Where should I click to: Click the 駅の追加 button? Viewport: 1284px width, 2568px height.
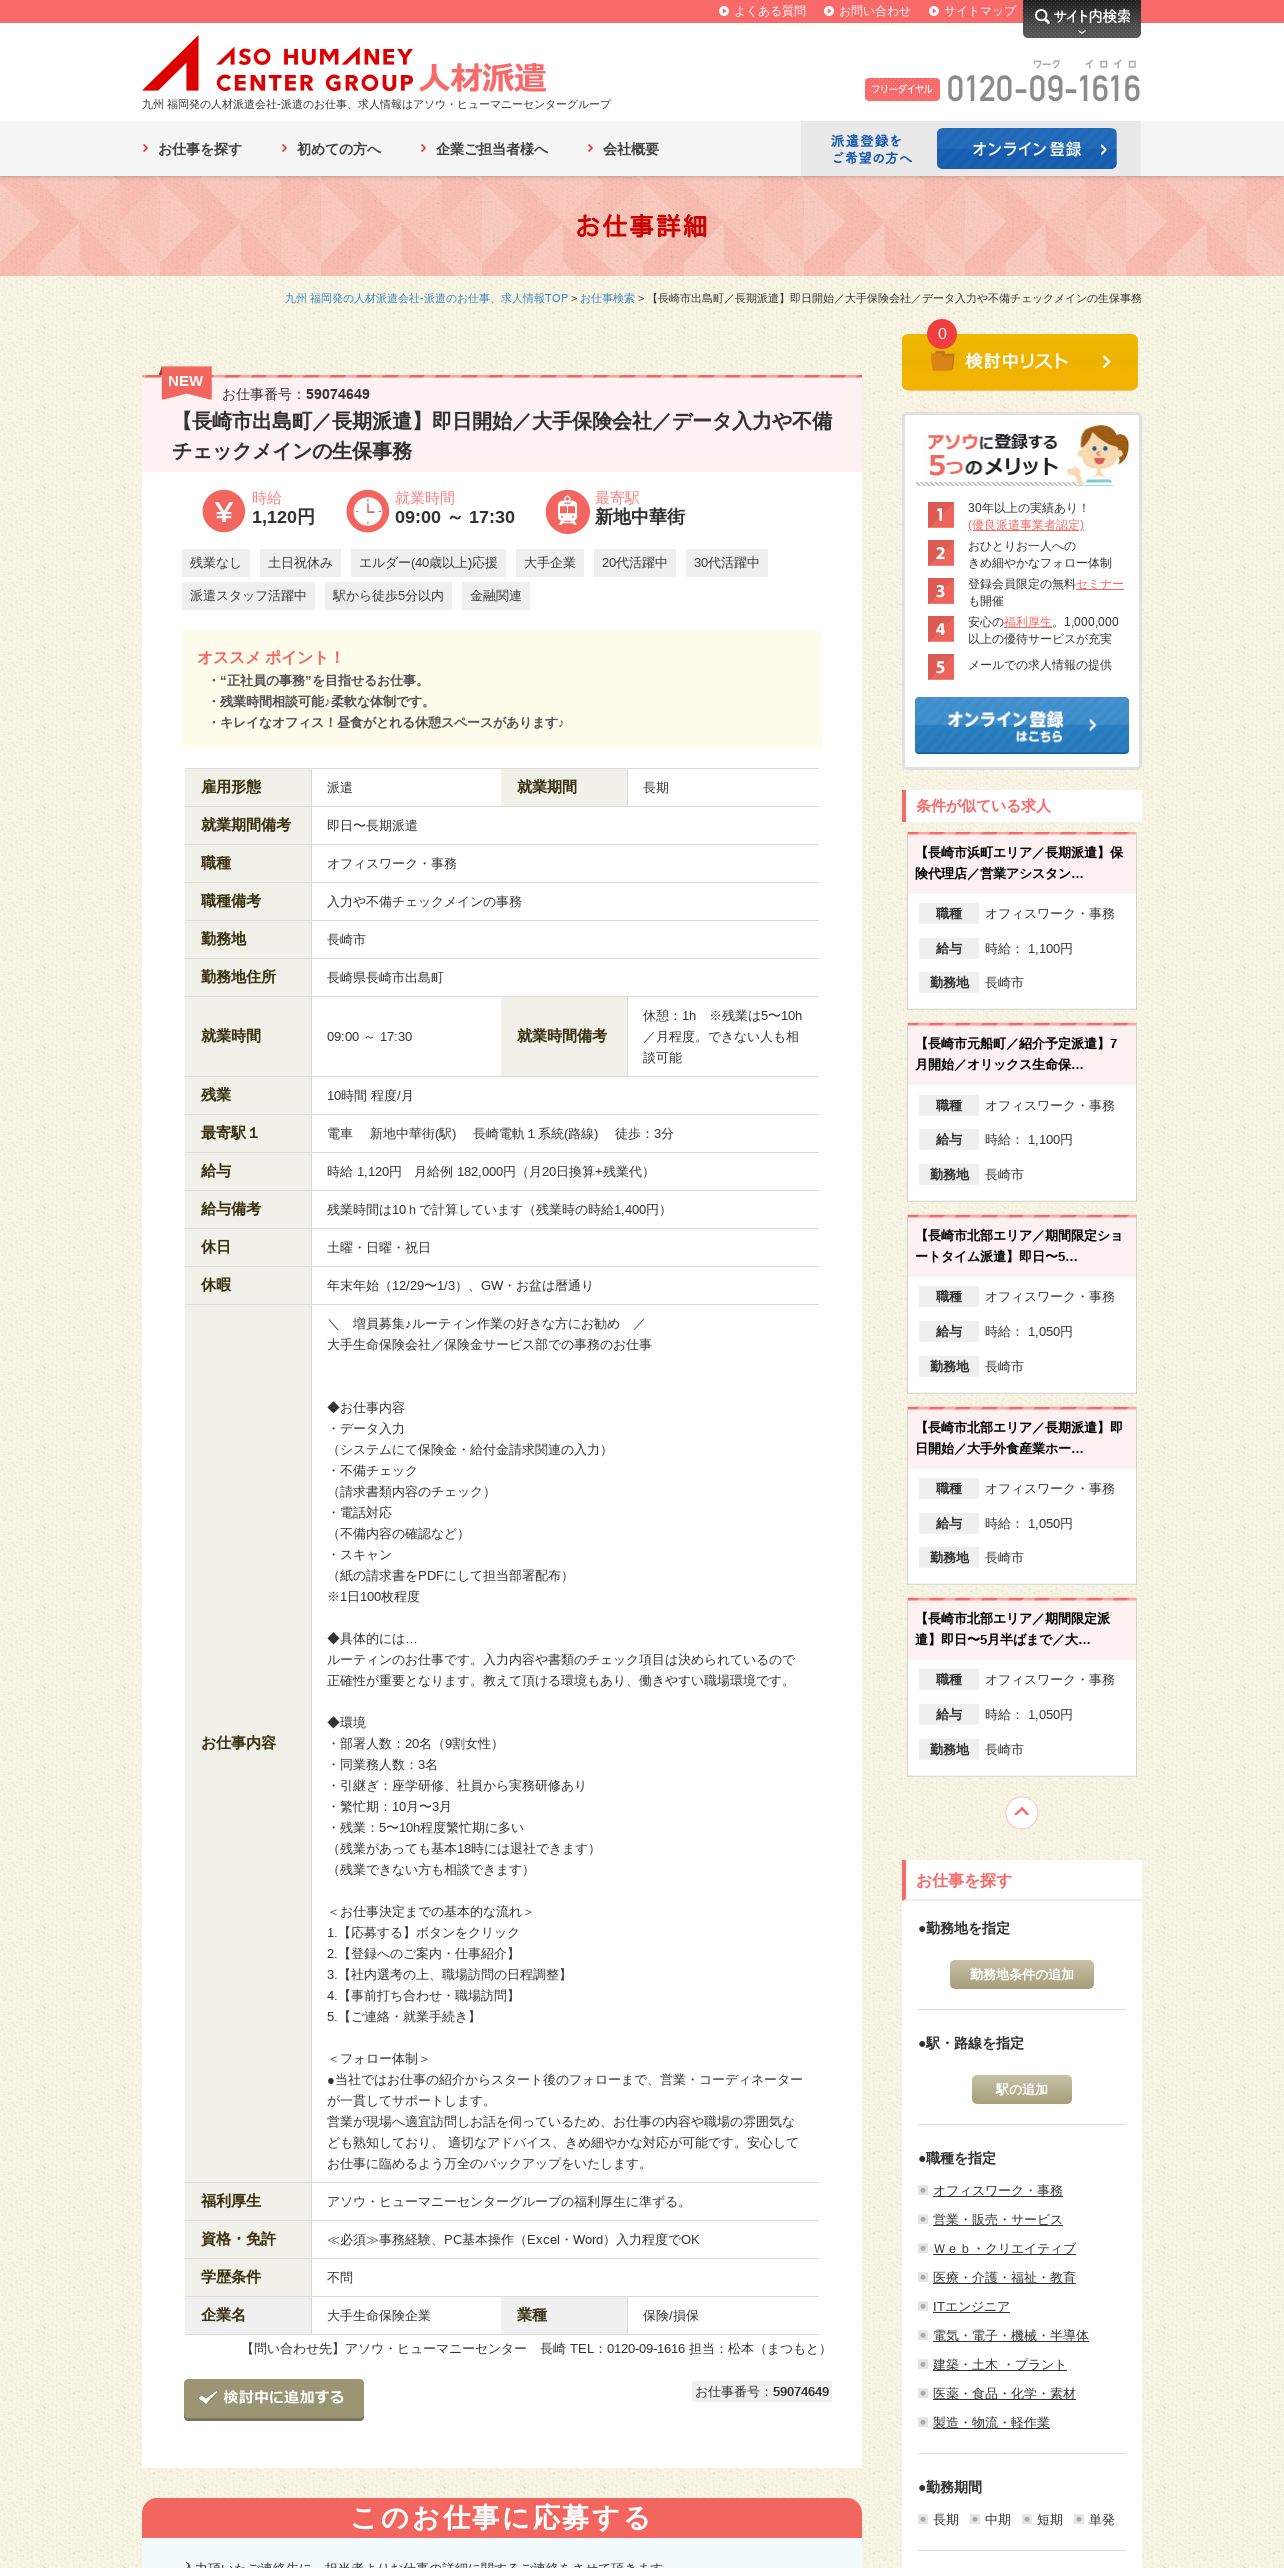(1021, 2089)
